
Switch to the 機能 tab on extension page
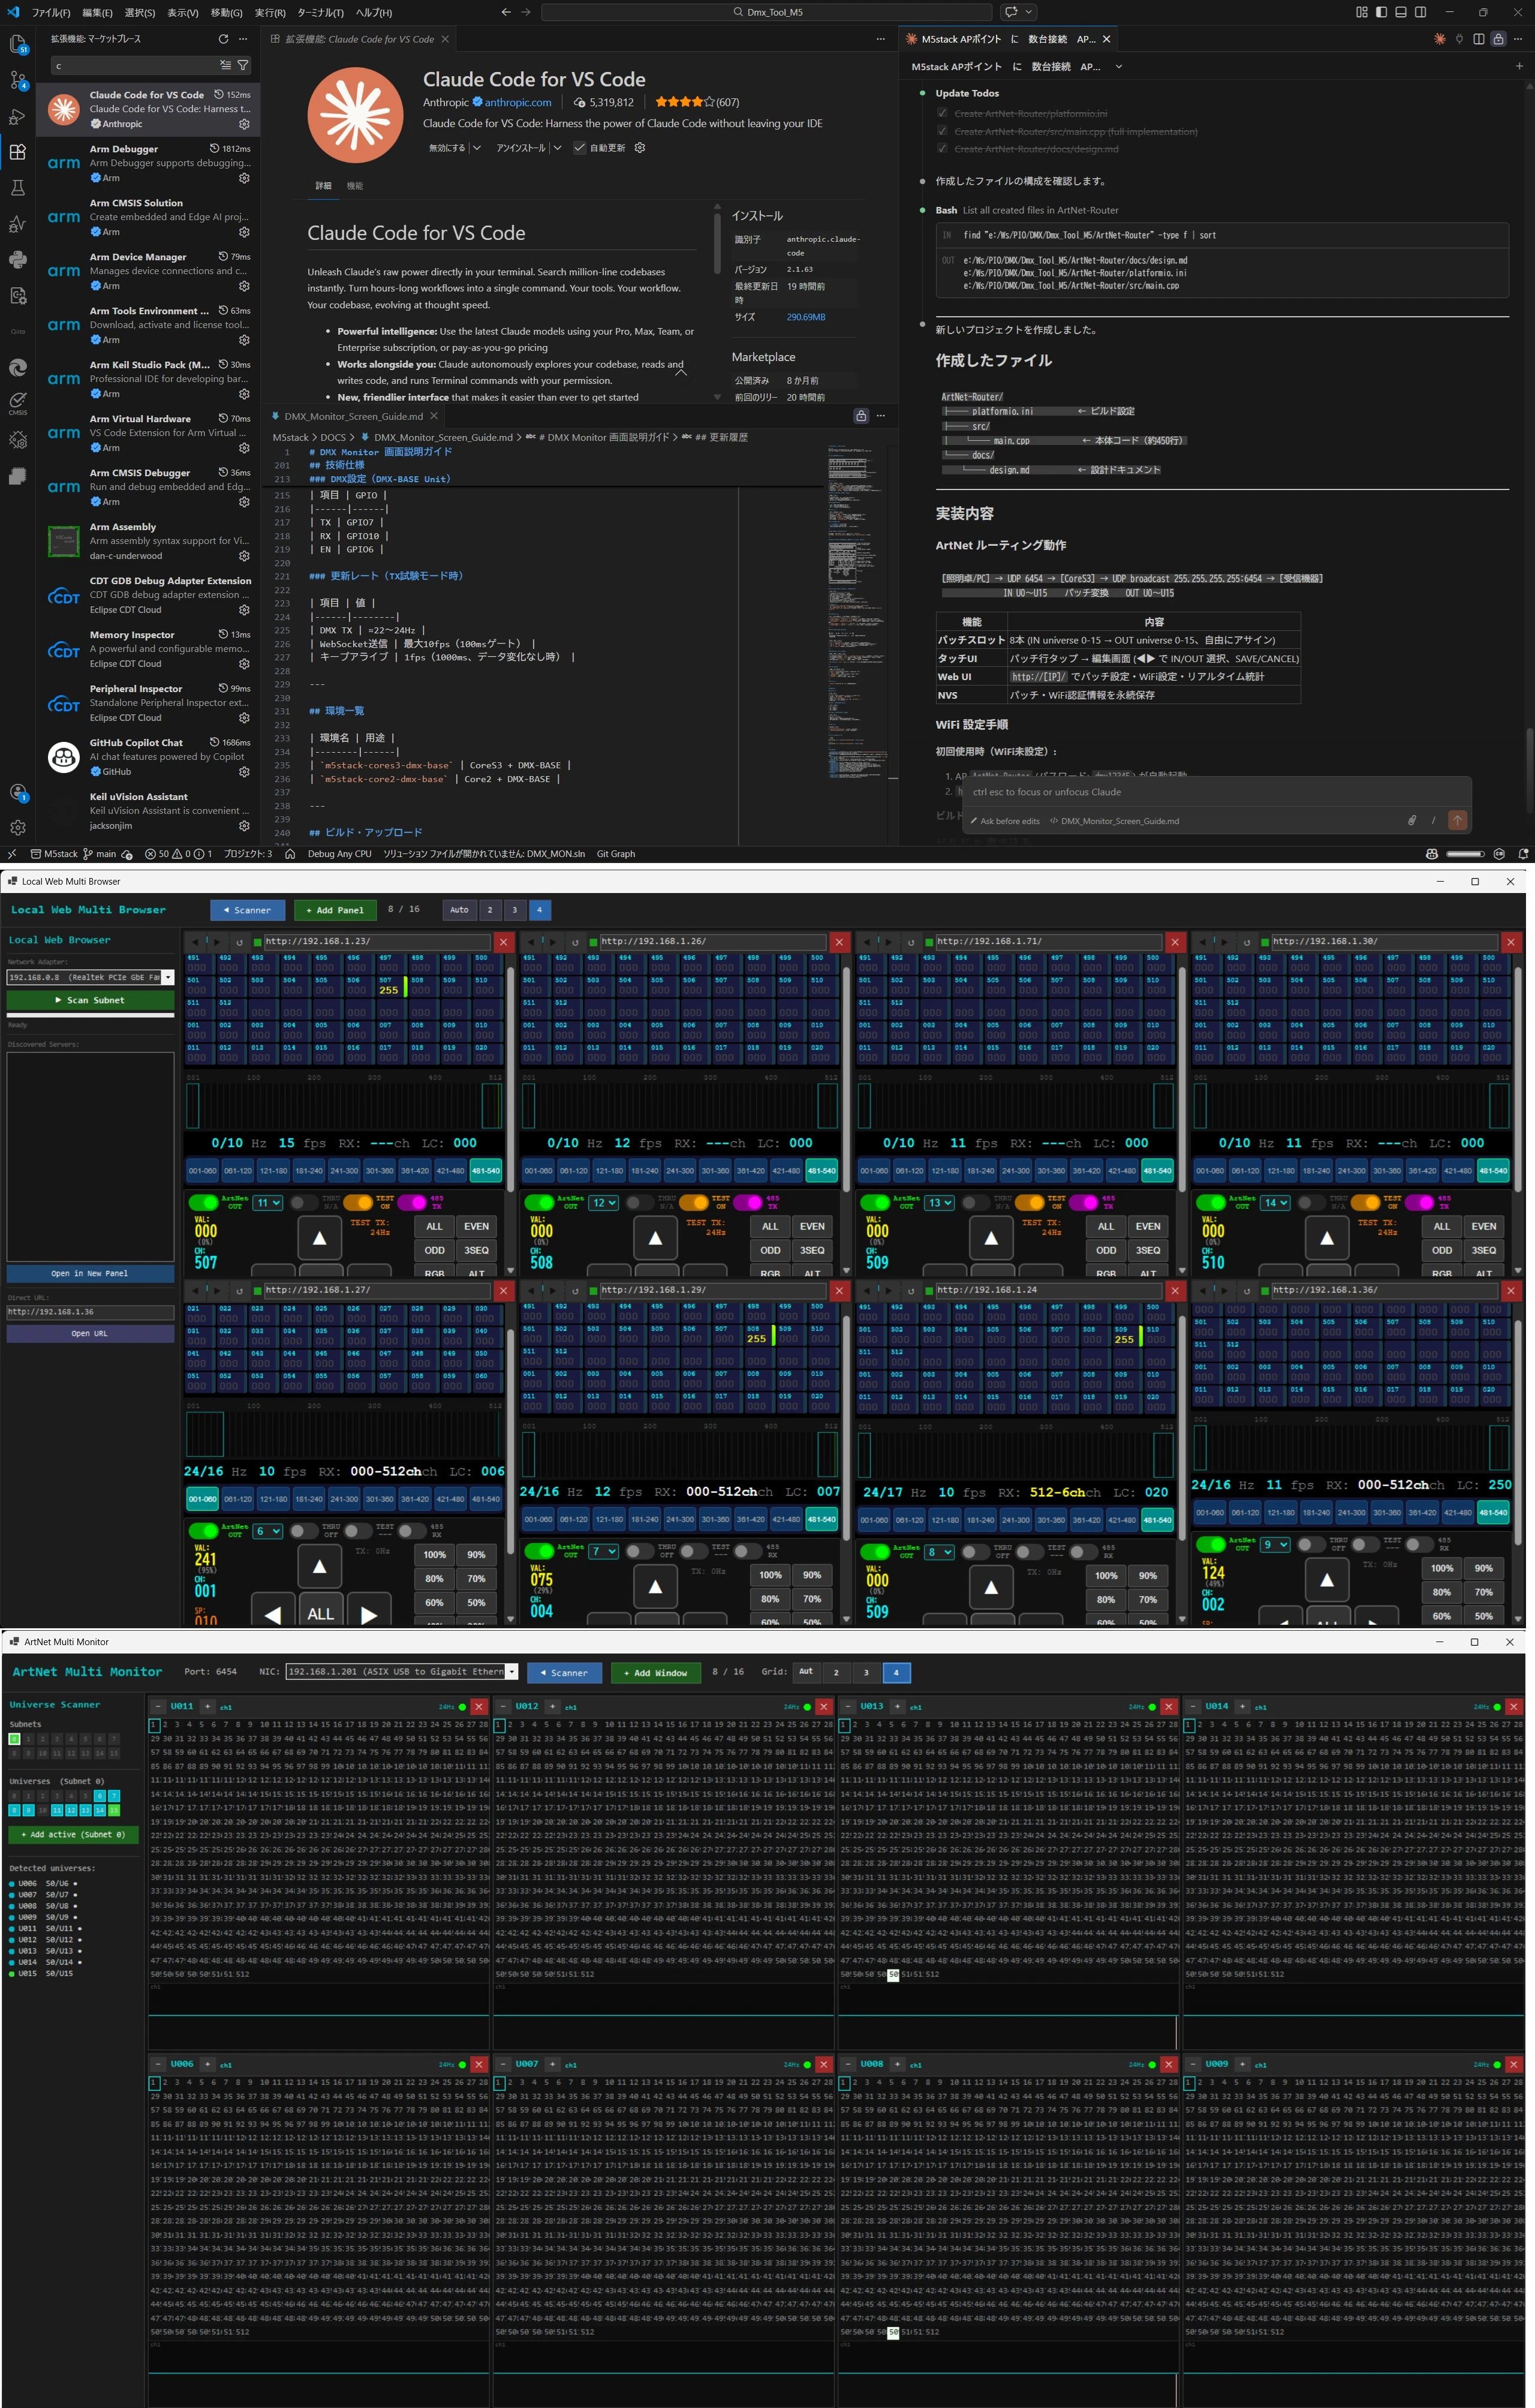pos(355,186)
